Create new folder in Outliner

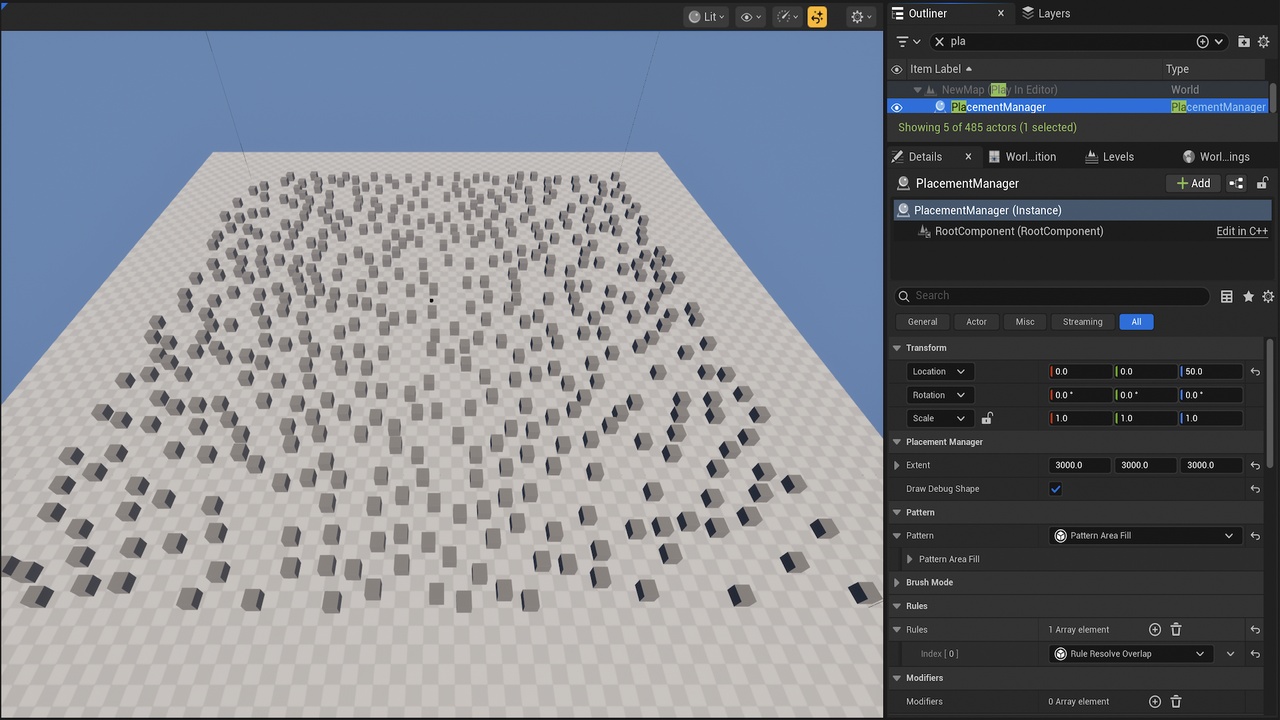tap(1244, 41)
